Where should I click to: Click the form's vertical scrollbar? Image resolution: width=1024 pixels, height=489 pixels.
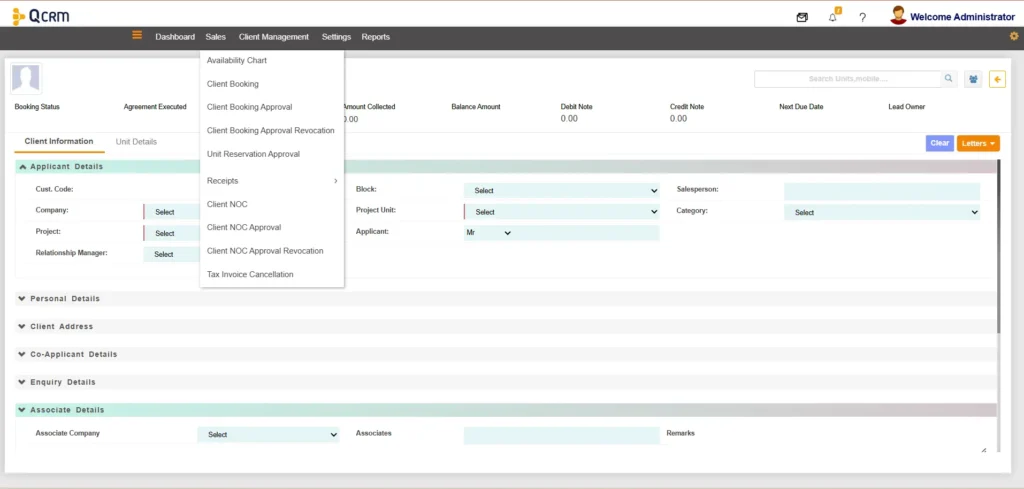coord(999,247)
